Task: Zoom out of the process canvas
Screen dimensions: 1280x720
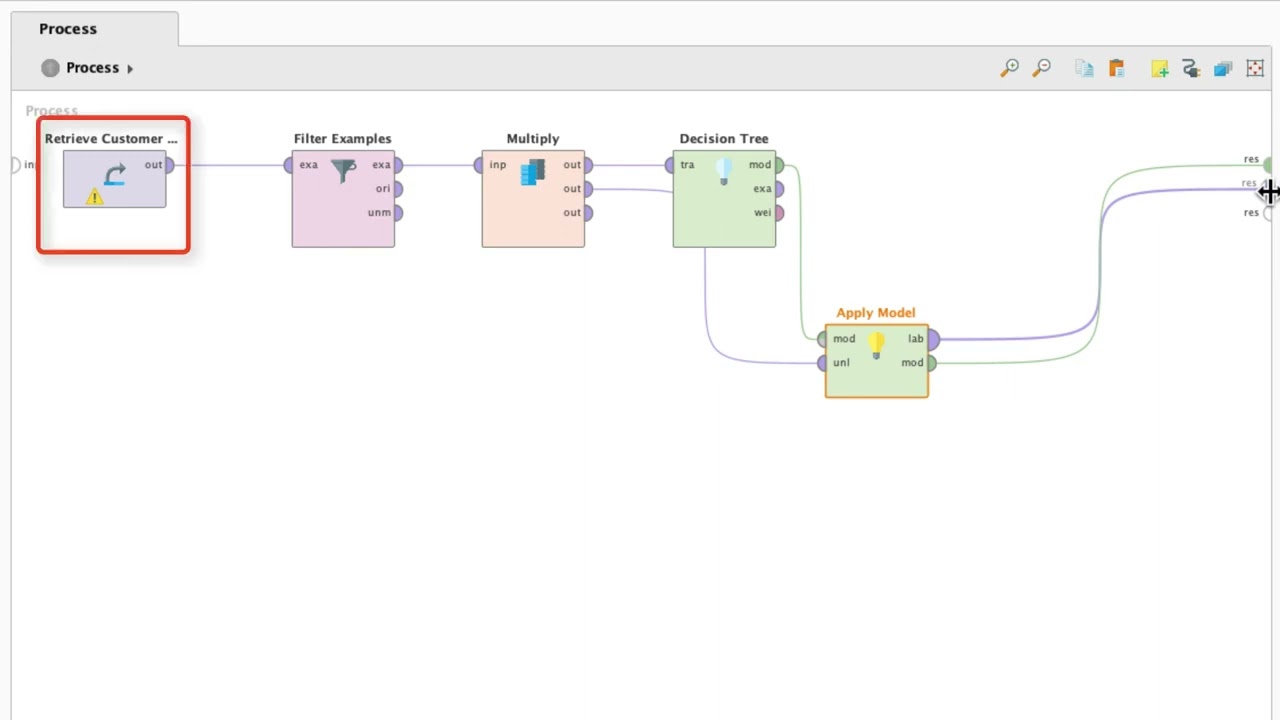Action: click(1041, 68)
